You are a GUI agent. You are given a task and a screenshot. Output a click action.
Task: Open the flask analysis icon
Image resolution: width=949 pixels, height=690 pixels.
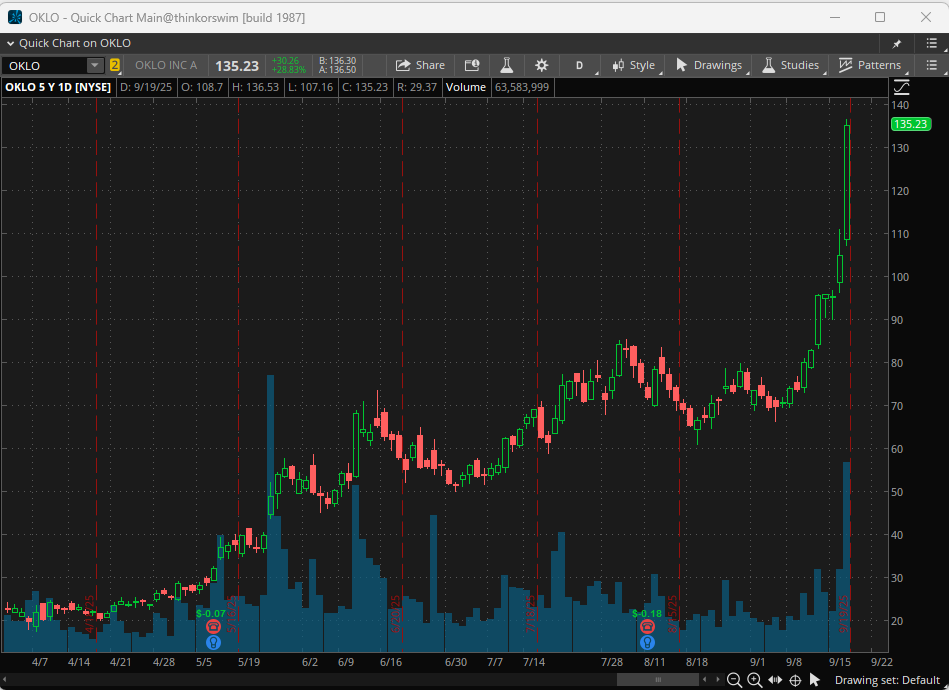point(507,65)
